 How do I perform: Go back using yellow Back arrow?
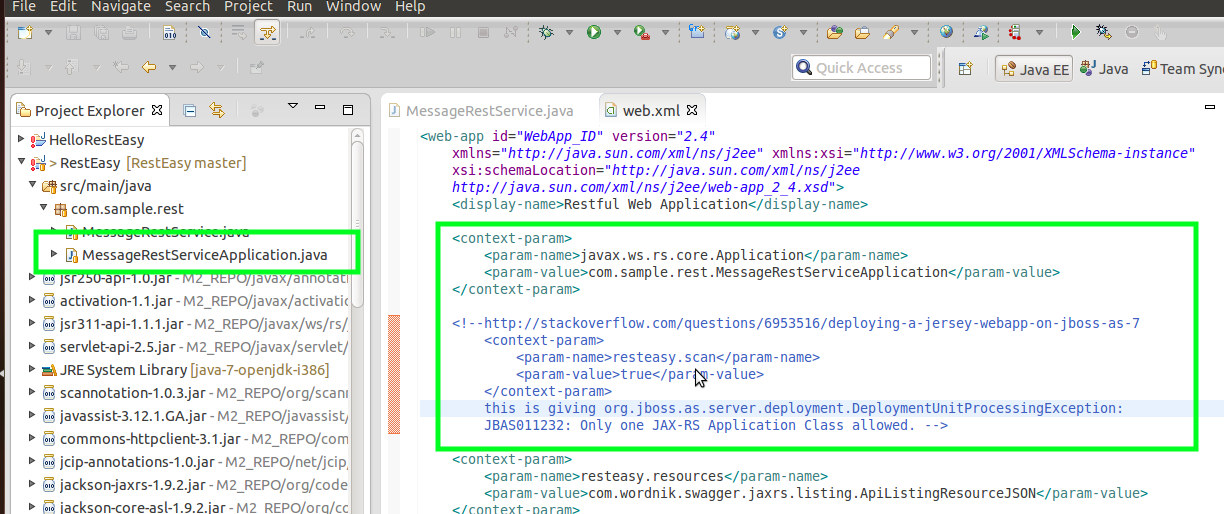coord(149,68)
